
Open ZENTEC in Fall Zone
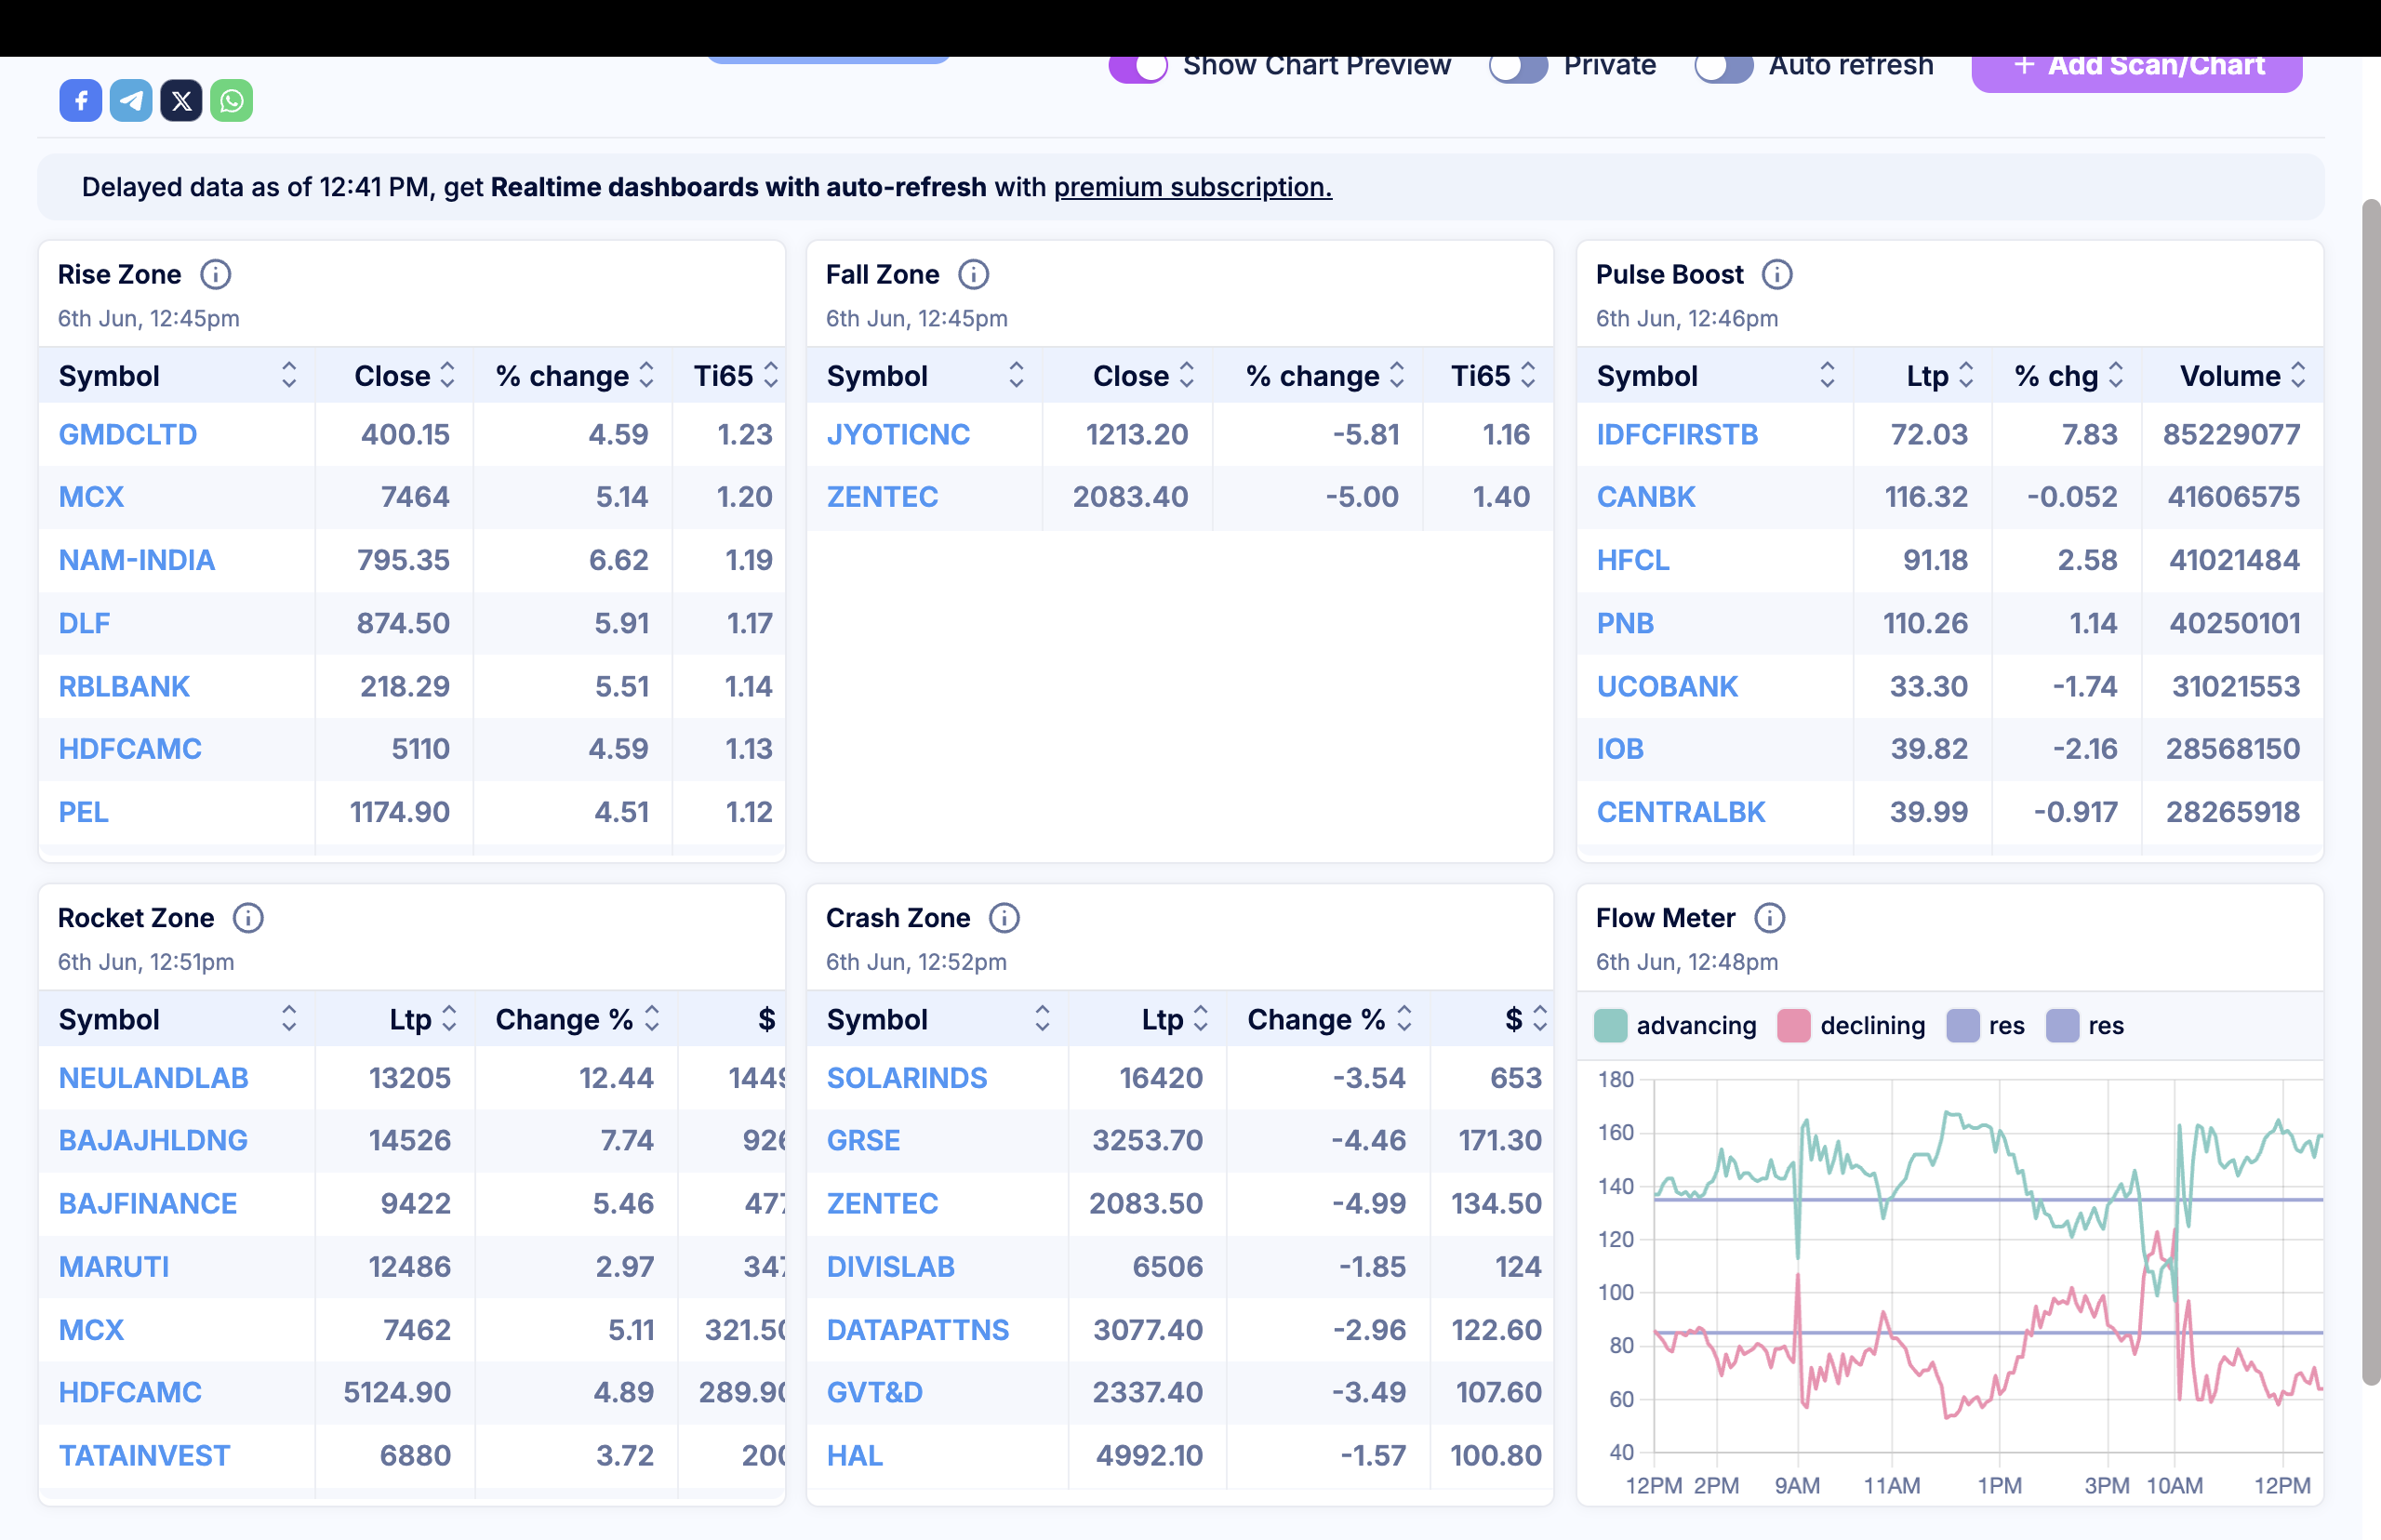882,497
